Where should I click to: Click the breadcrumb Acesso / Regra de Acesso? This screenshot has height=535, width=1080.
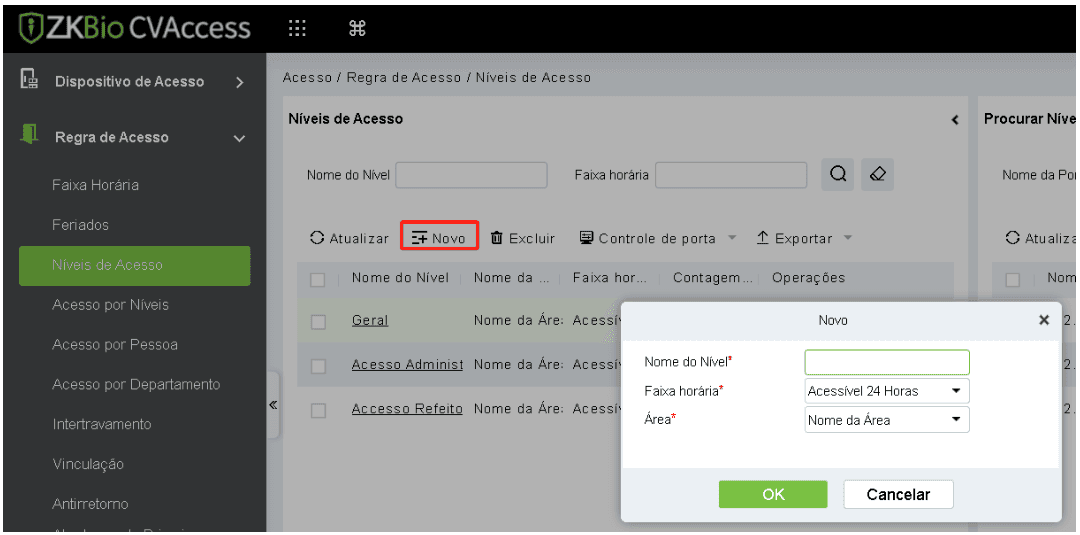pos(372,78)
